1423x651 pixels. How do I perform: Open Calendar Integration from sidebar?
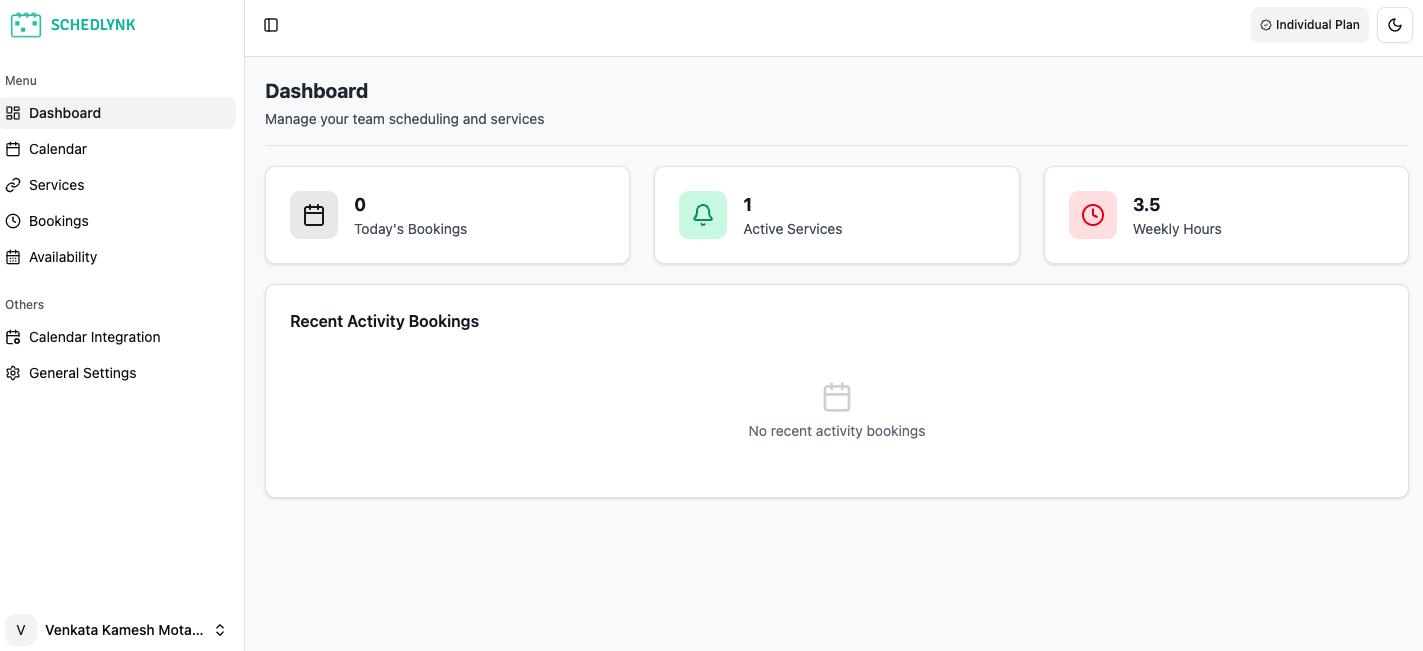[x=94, y=337]
